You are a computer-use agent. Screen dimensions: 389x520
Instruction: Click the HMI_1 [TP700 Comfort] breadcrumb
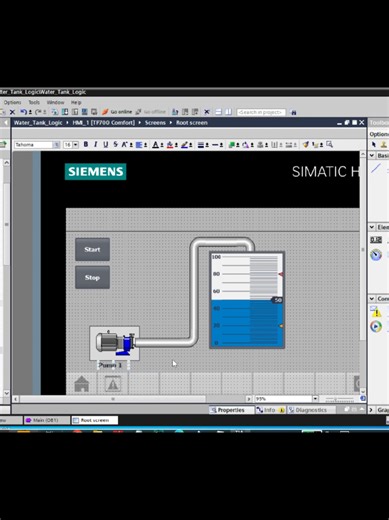pyautogui.click(x=104, y=123)
